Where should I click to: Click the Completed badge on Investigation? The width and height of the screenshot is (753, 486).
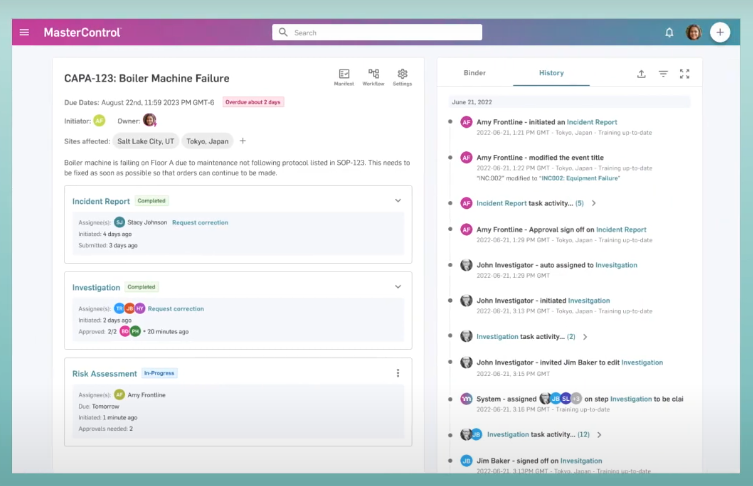click(141, 287)
